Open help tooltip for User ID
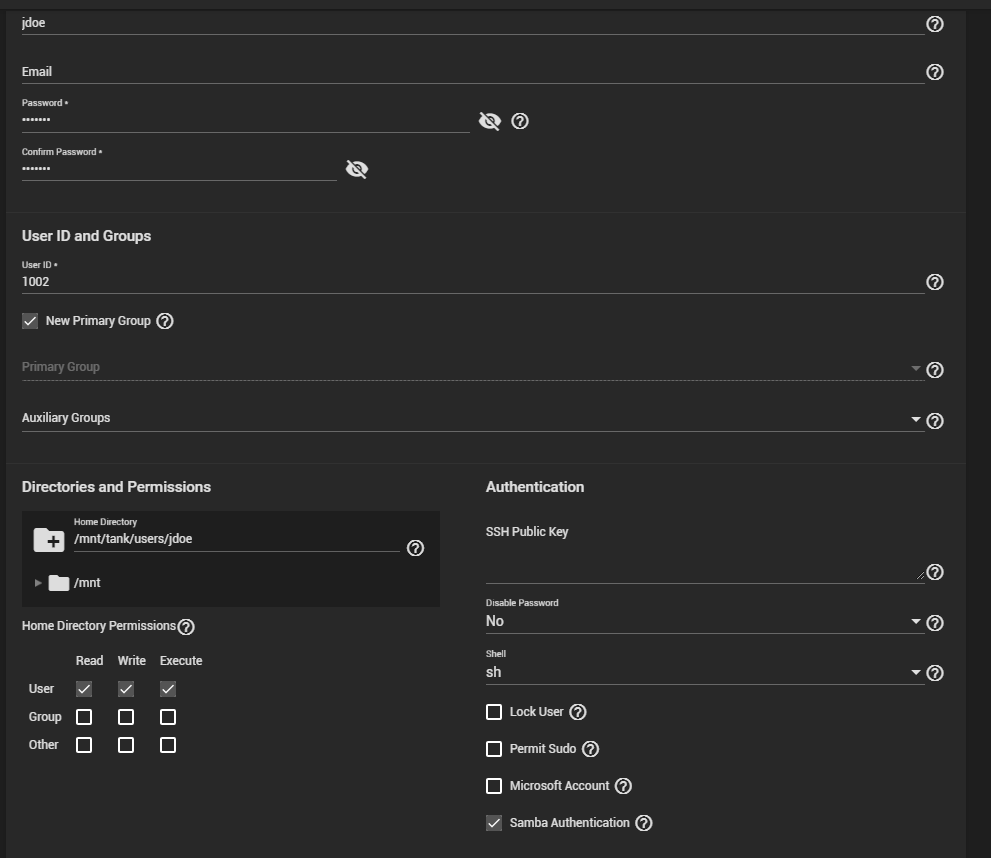991x858 pixels. click(x=934, y=282)
